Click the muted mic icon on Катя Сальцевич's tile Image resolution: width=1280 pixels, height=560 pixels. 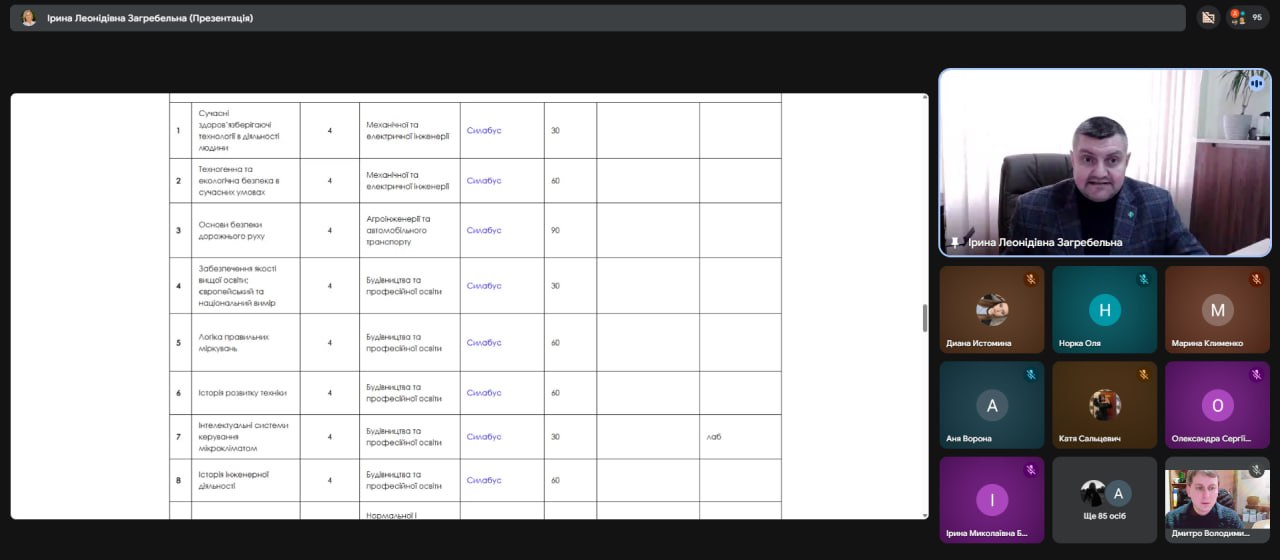1142,375
